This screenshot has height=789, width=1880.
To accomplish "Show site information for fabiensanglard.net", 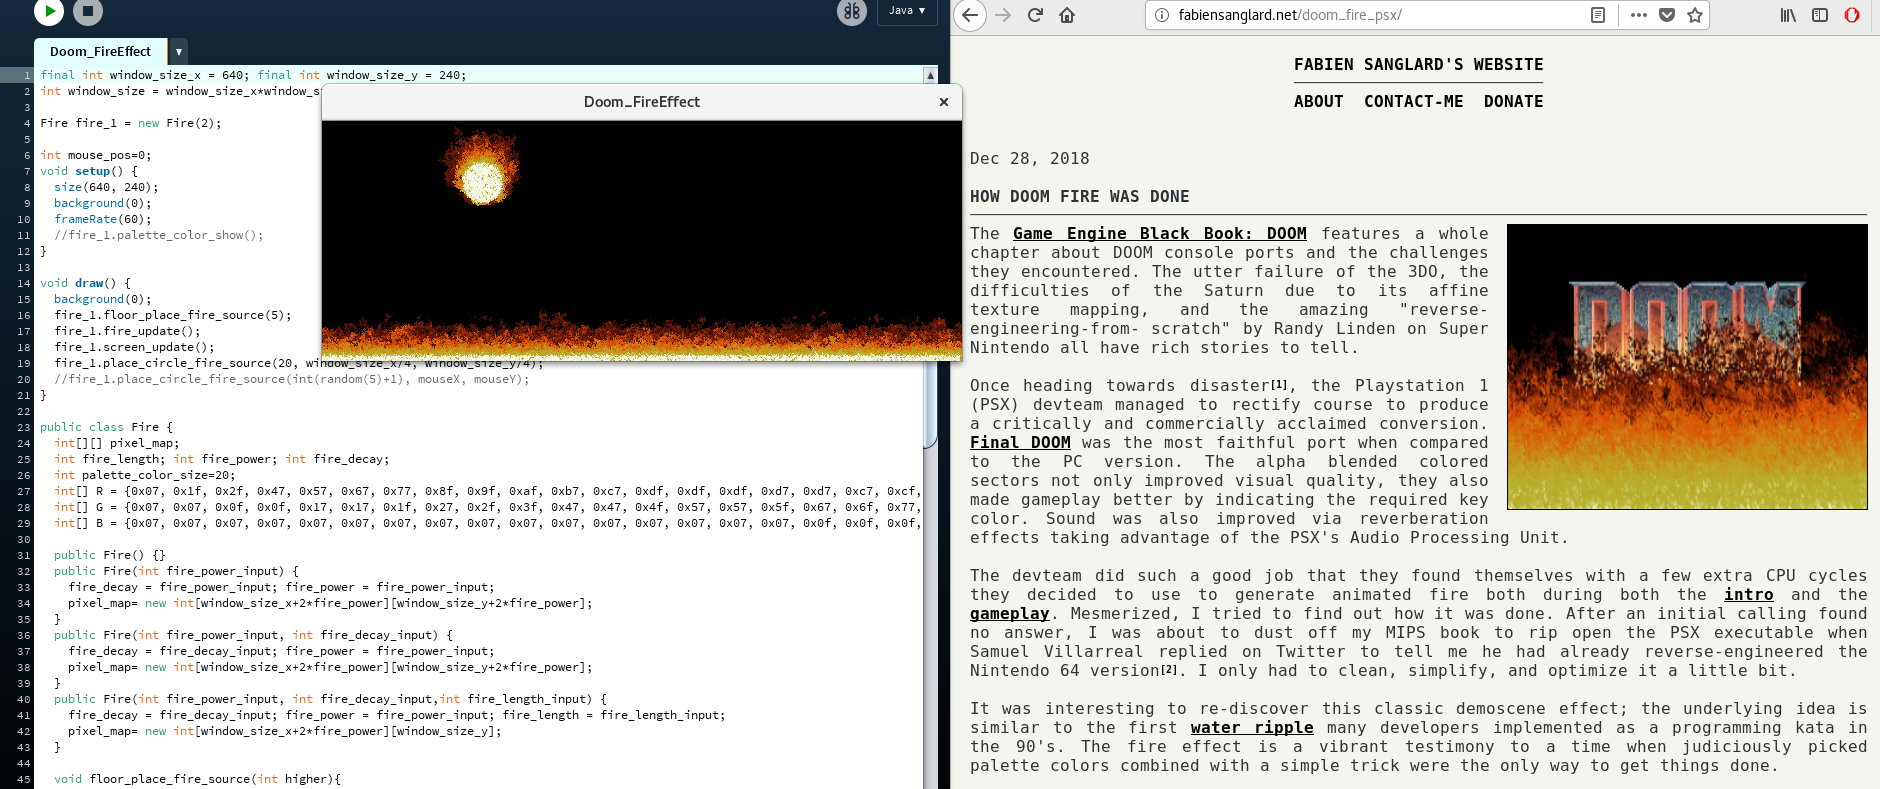I will point(1161,15).
